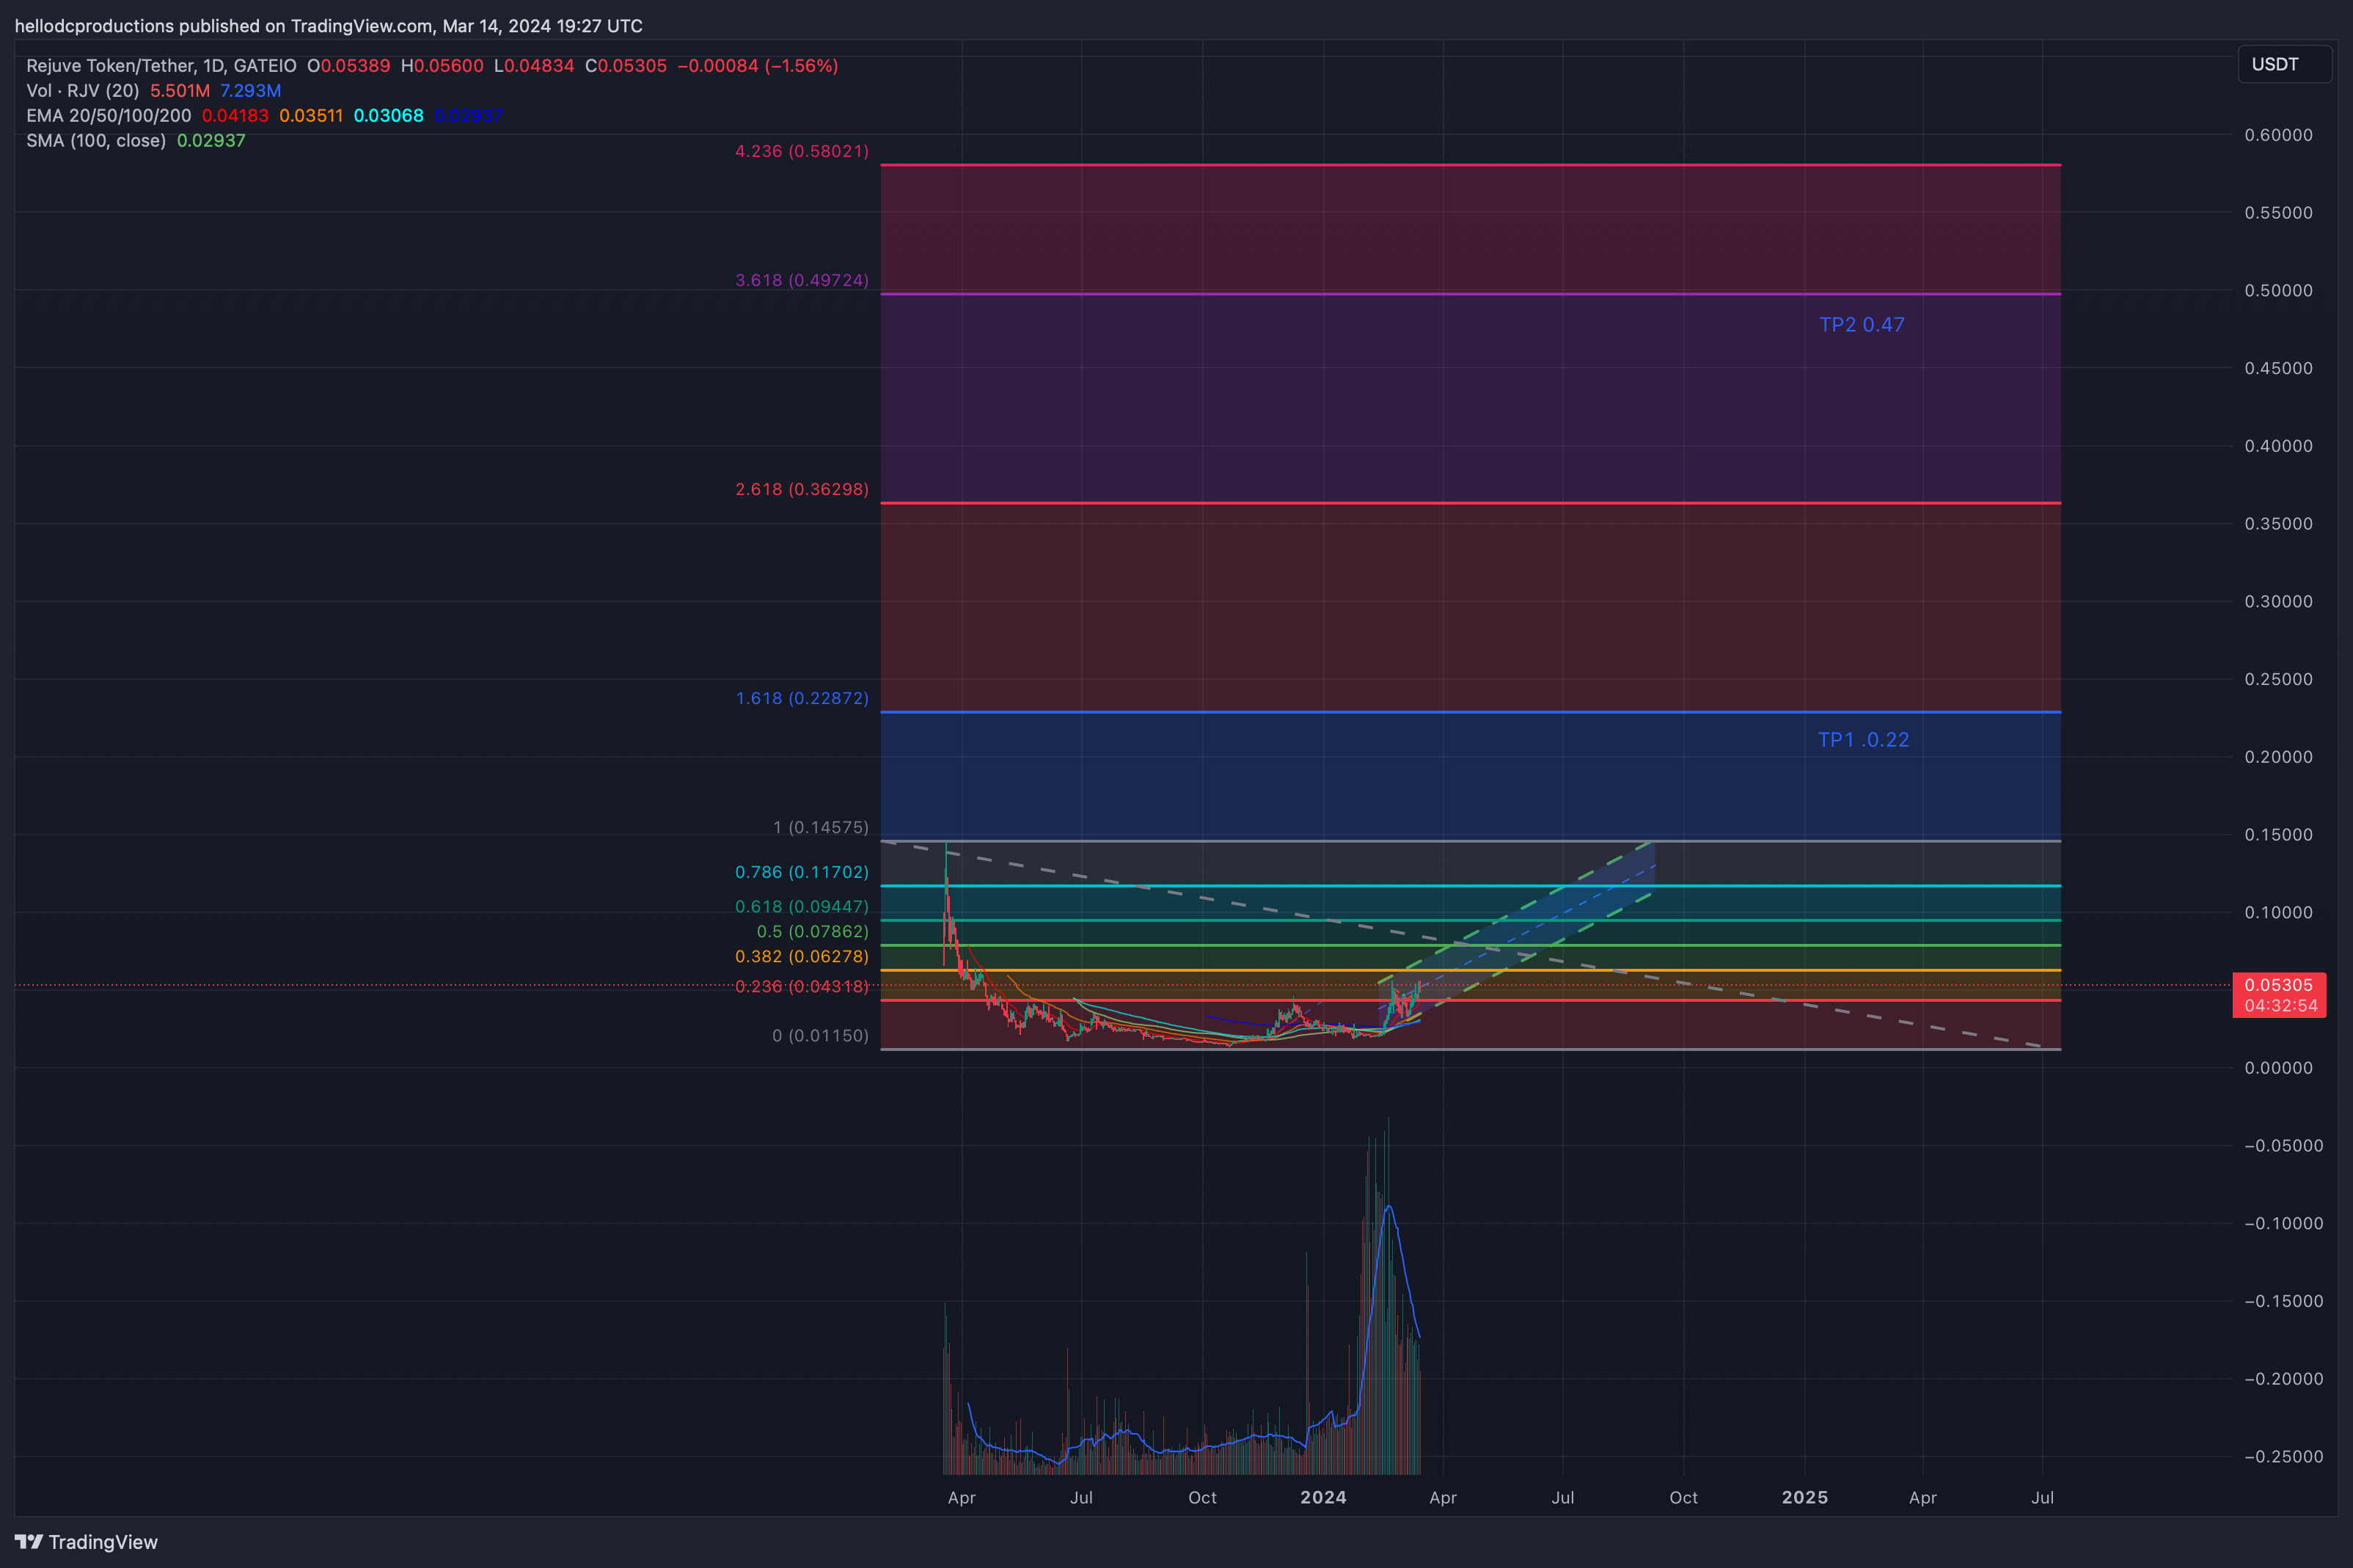
Task: Click the 0.60000 price axis label
Action: [2278, 135]
